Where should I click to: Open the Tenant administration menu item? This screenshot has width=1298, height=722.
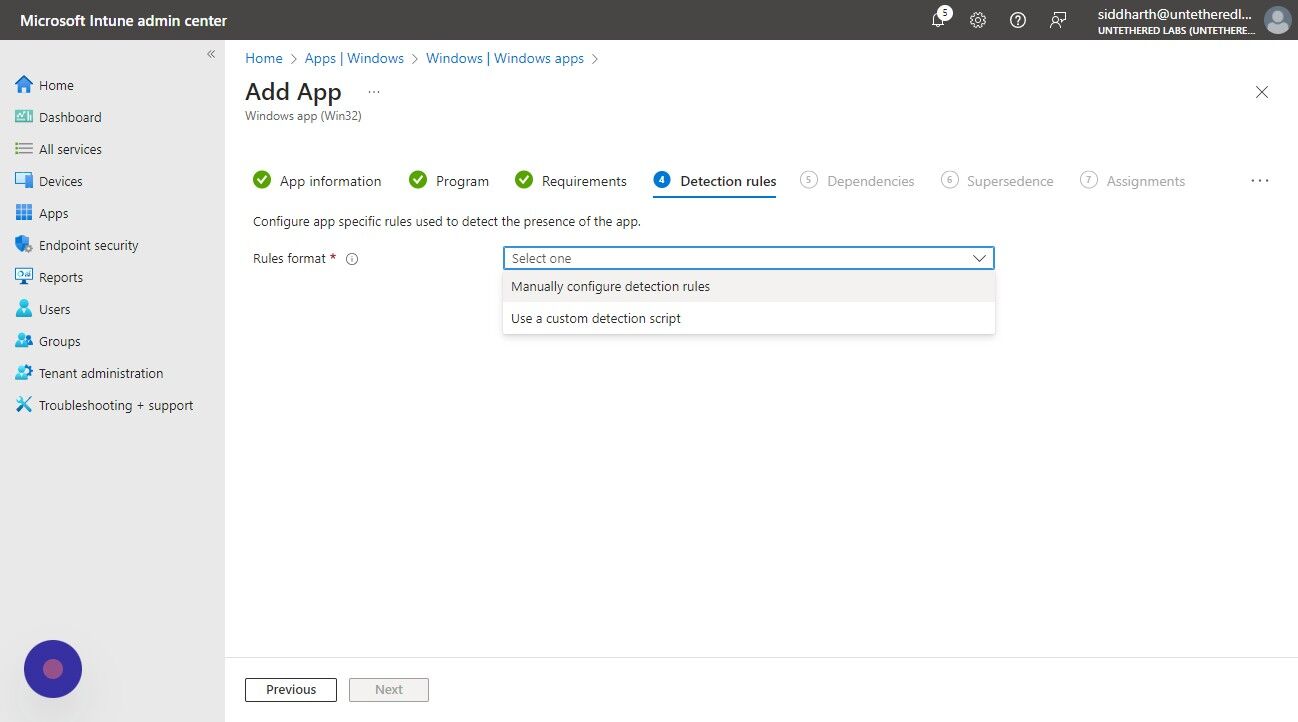point(101,373)
